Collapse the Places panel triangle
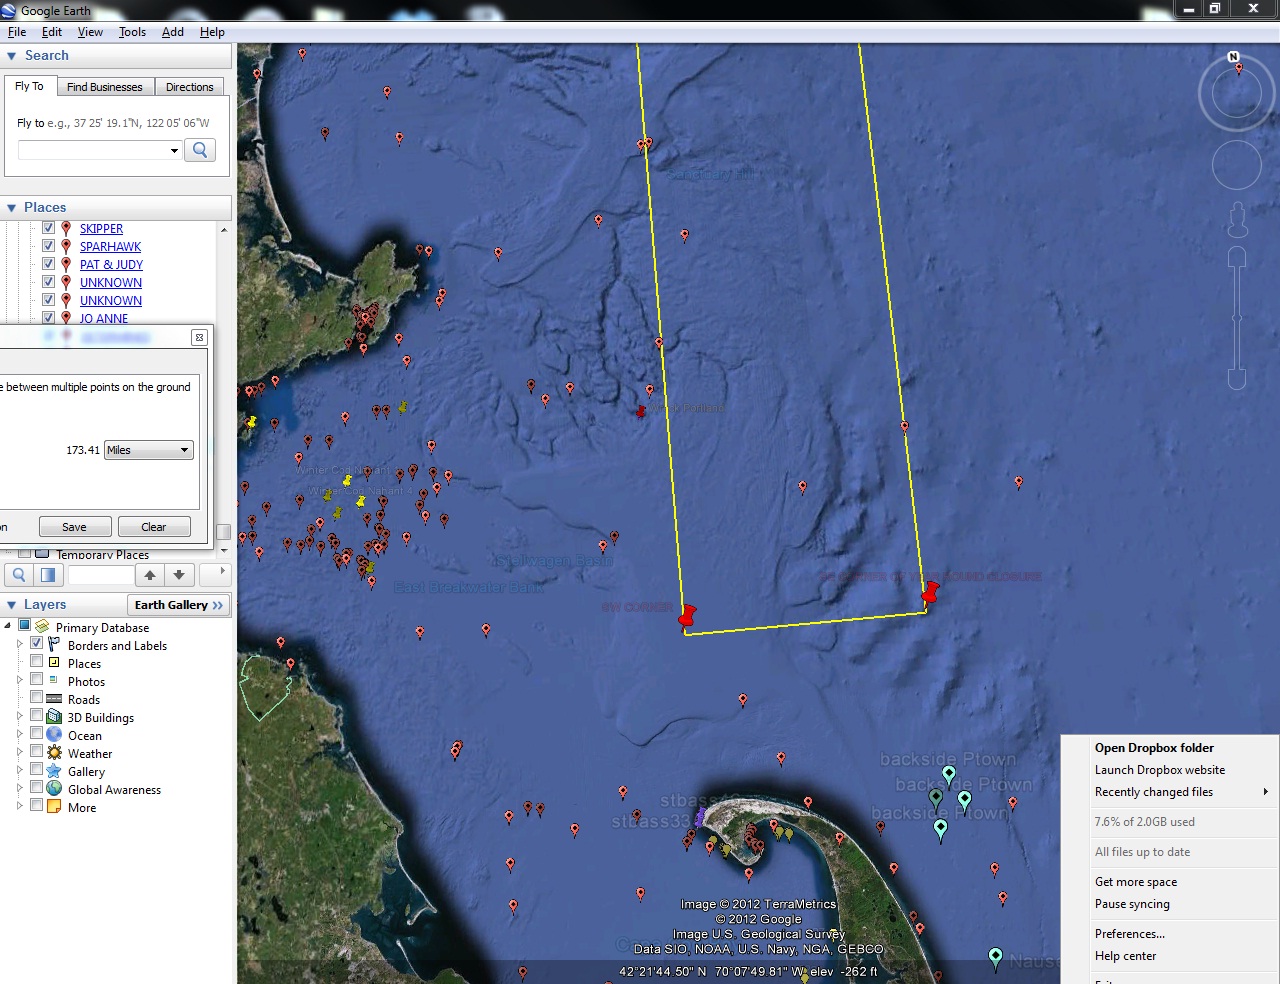 click(12, 208)
